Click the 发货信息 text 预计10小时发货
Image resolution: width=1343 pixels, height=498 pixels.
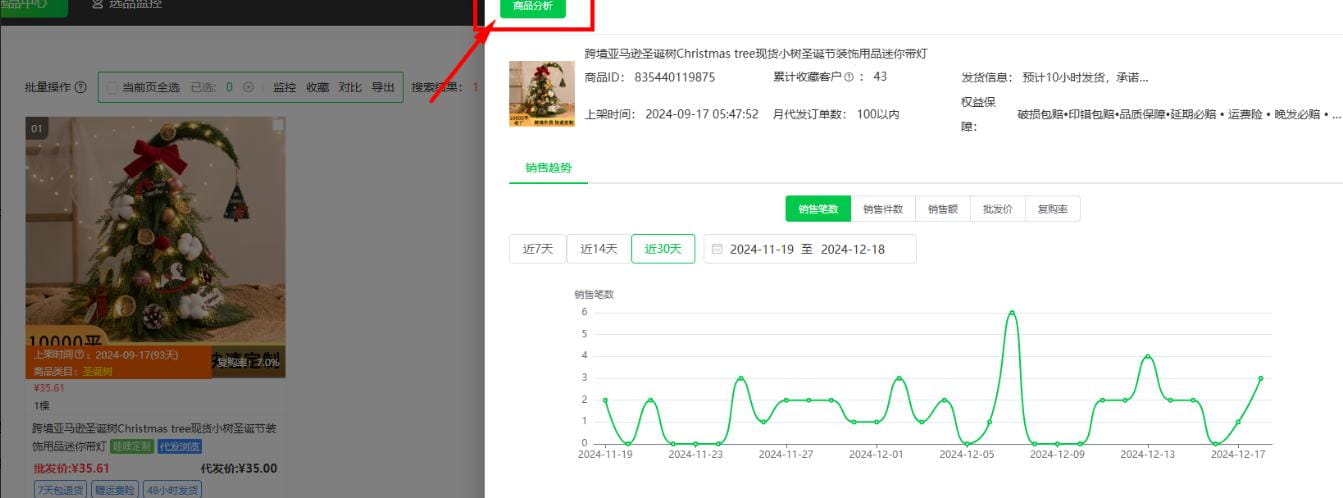[1085, 77]
